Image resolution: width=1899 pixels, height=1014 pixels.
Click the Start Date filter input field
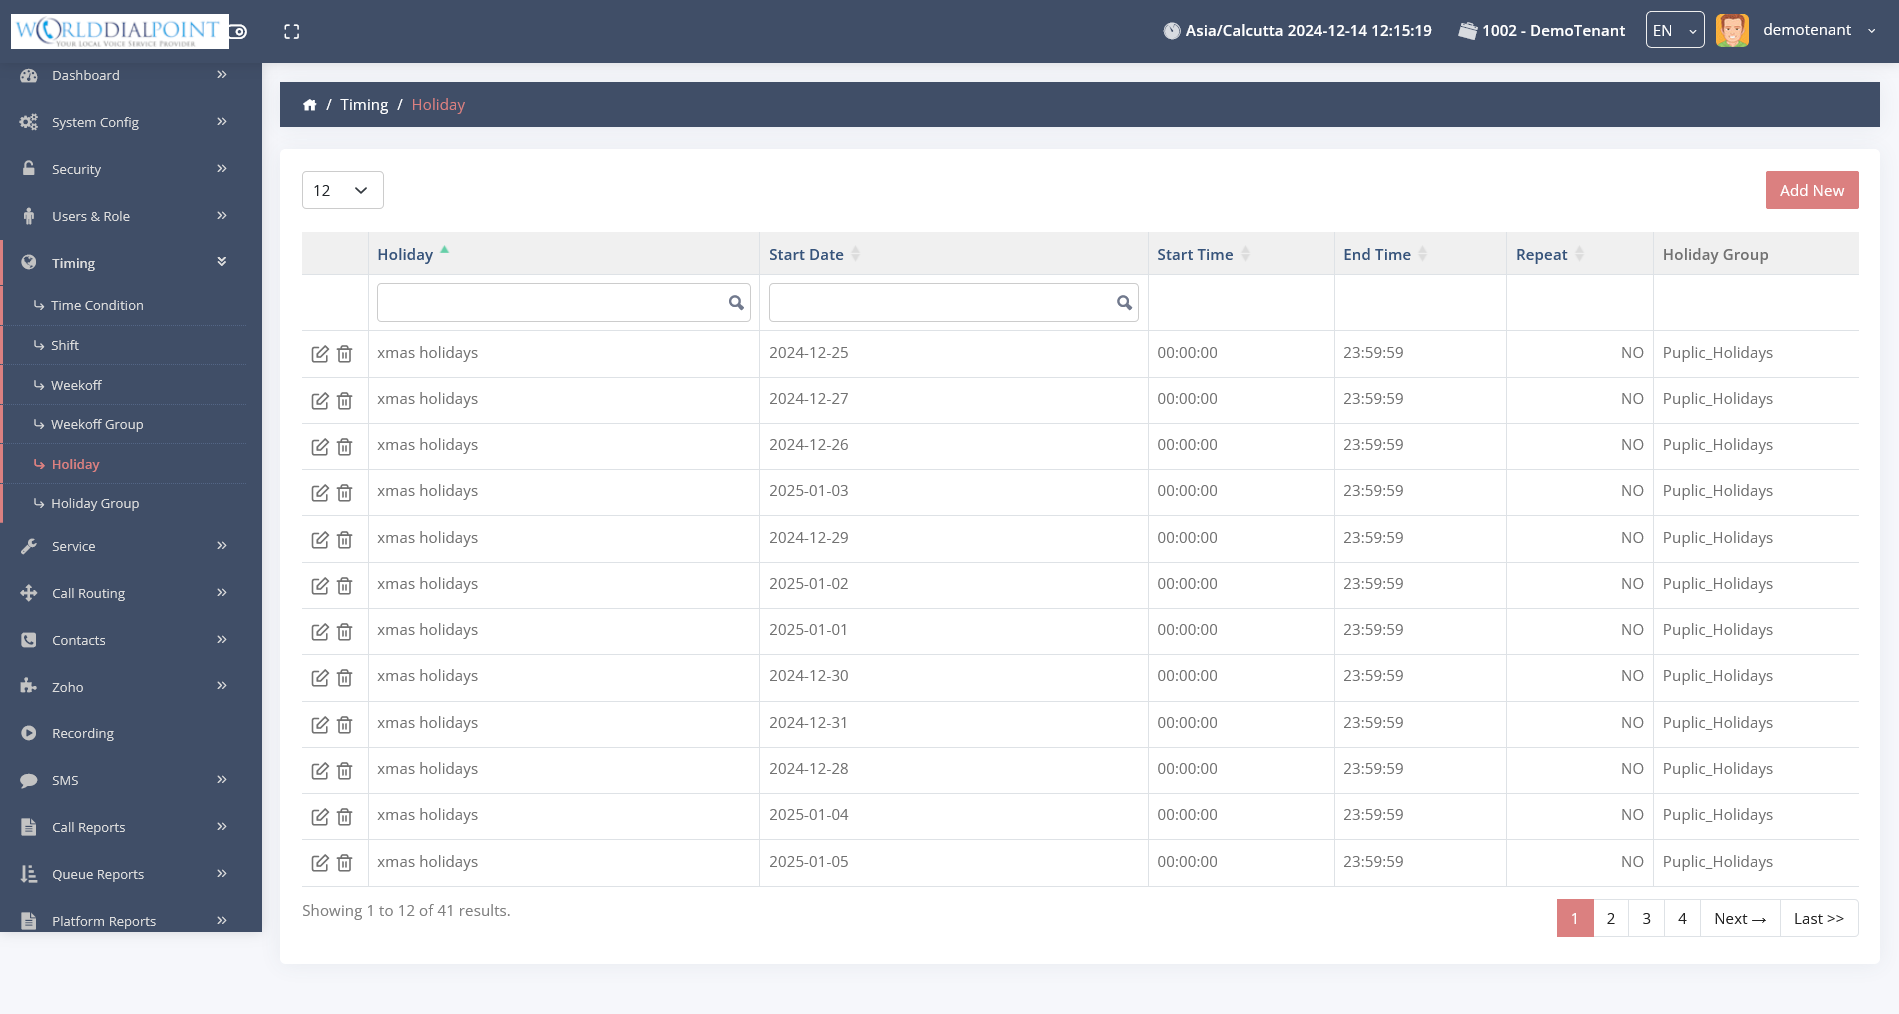coord(940,303)
